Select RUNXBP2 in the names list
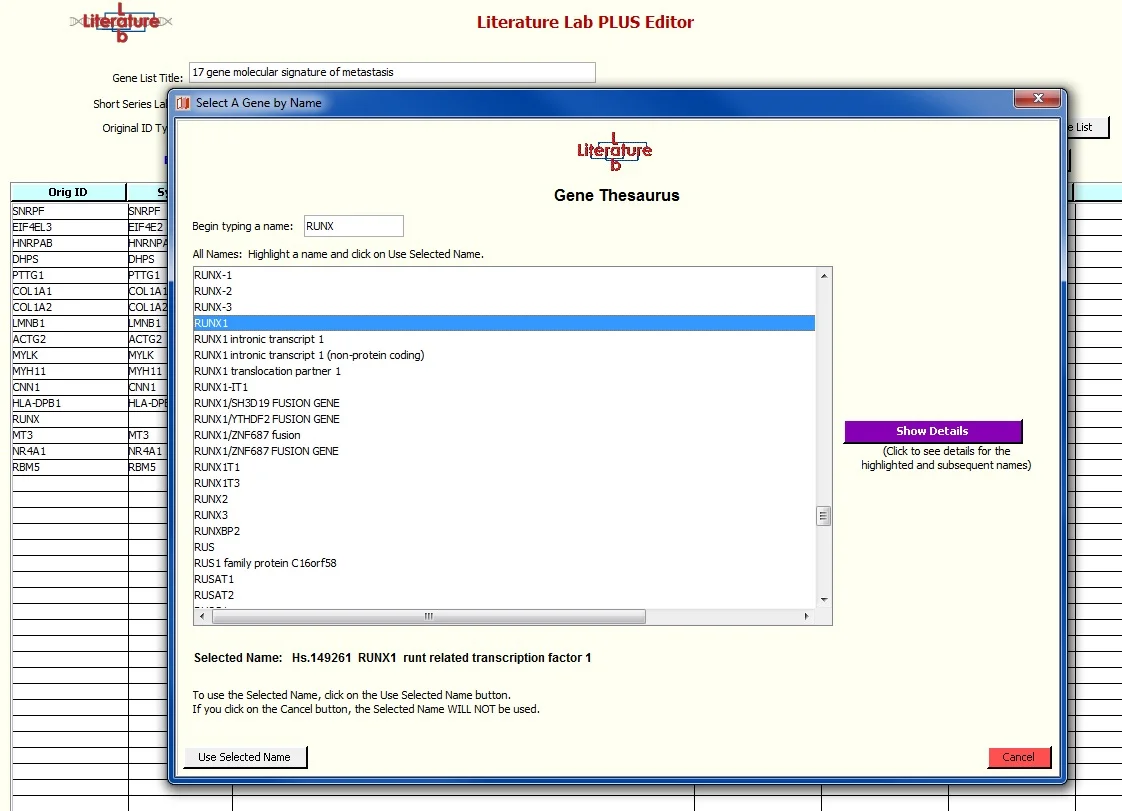Image resolution: width=1122 pixels, height=811 pixels. 504,531
